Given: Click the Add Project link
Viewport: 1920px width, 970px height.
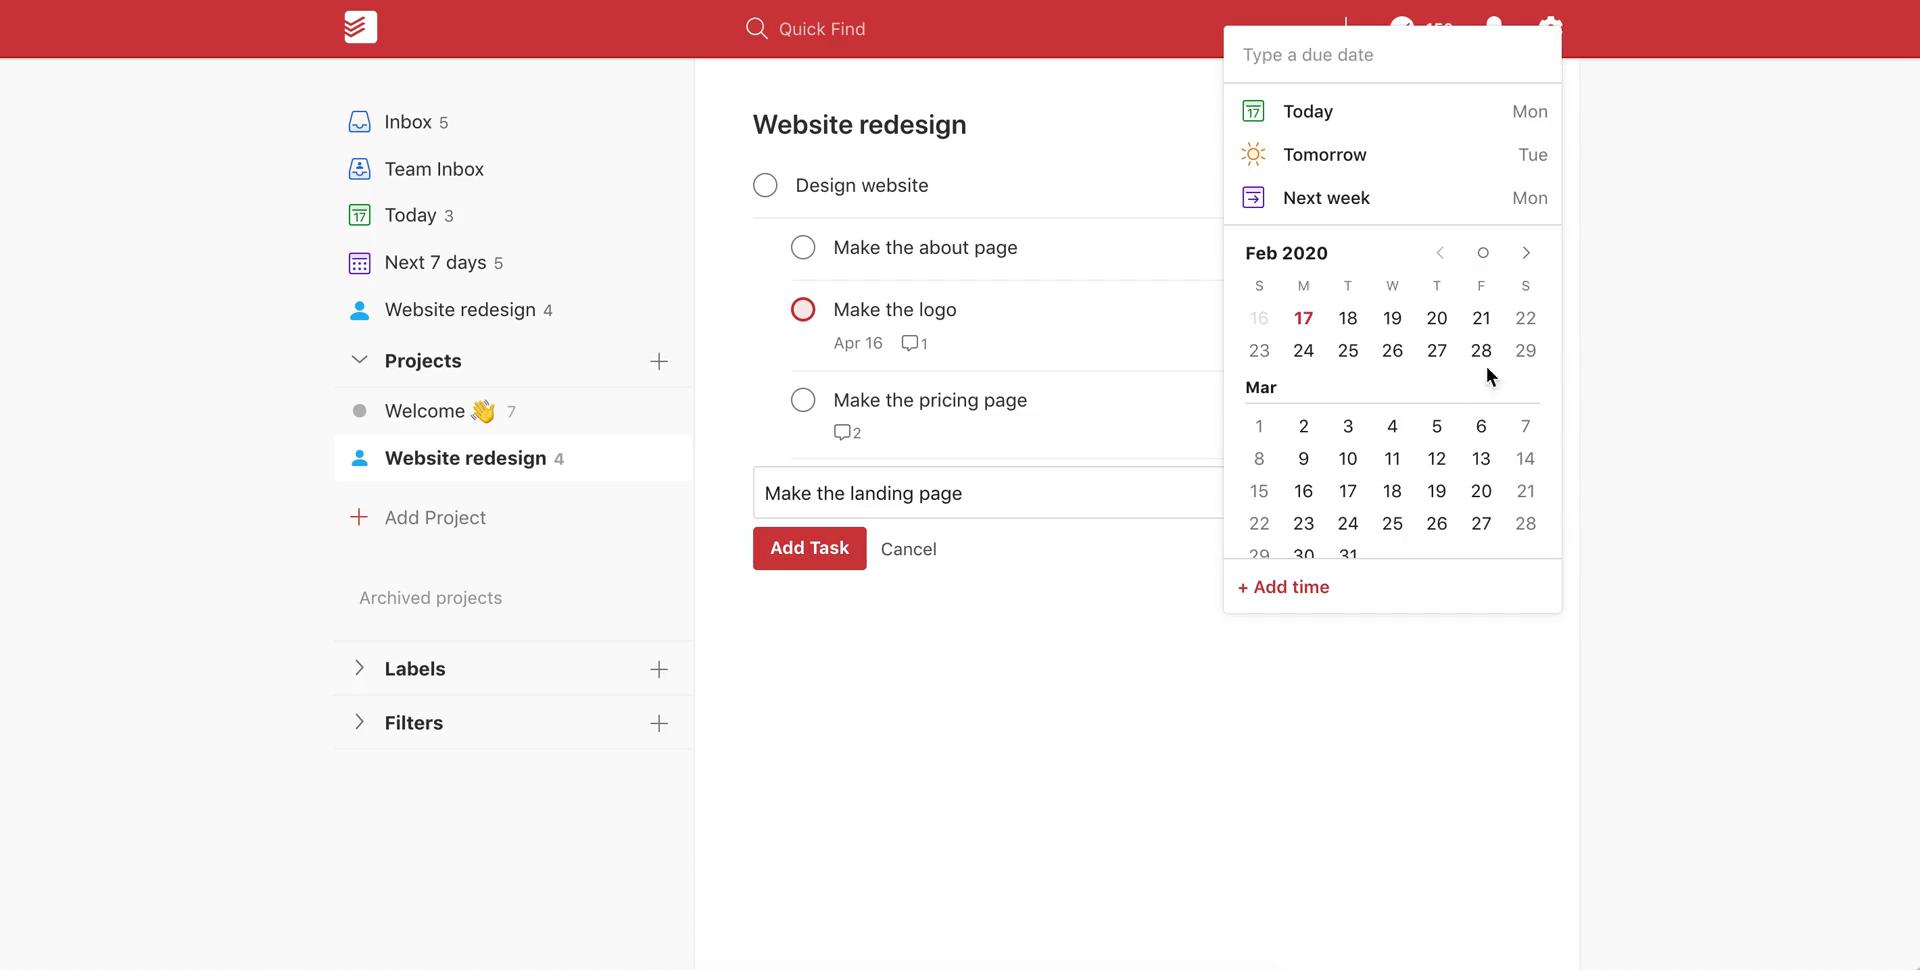Looking at the screenshot, I should [435, 517].
